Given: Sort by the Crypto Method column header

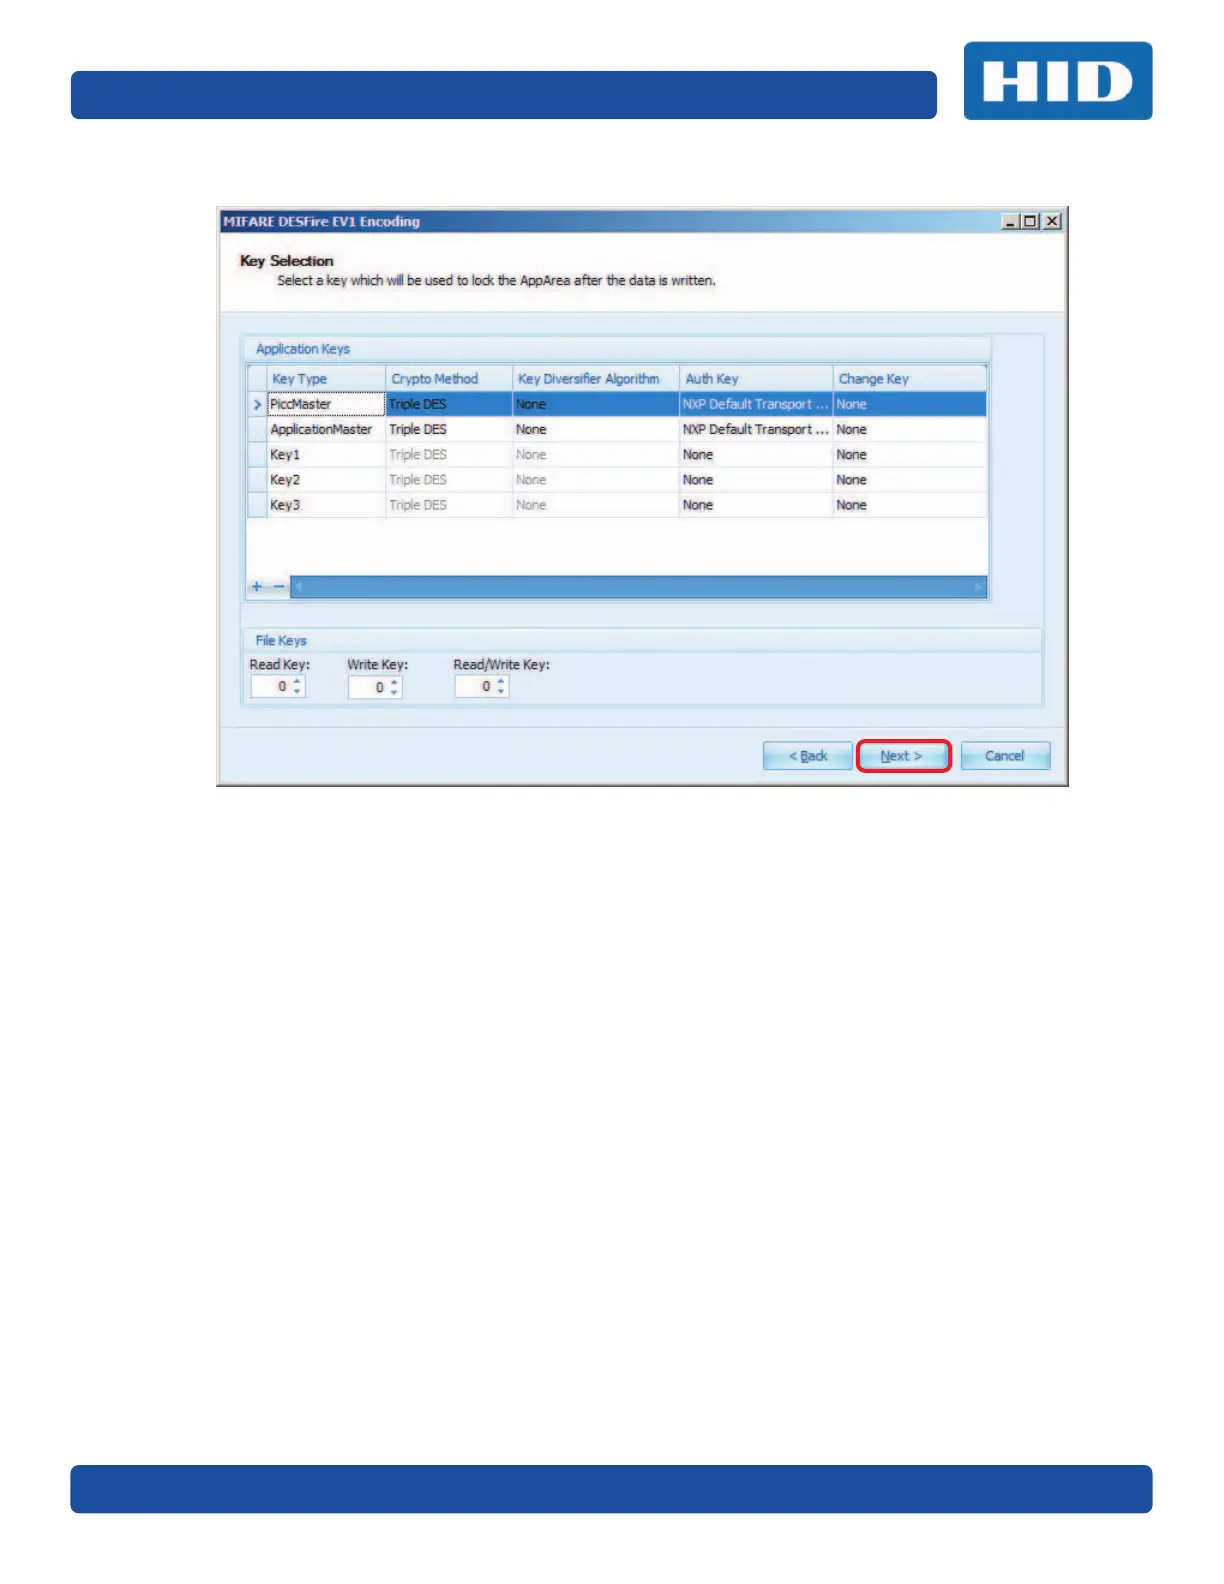Looking at the screenshot, I should [x=449, y=379].
